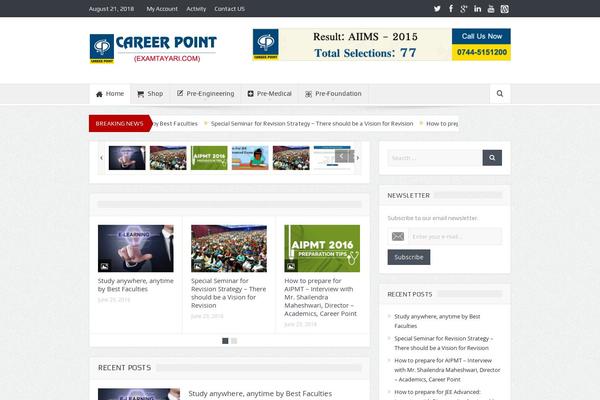This screenshot has height=400, width=600.
Task: Open the E-Learning image in bottom Recent Posts list
Action: click(x=139, y=394)
